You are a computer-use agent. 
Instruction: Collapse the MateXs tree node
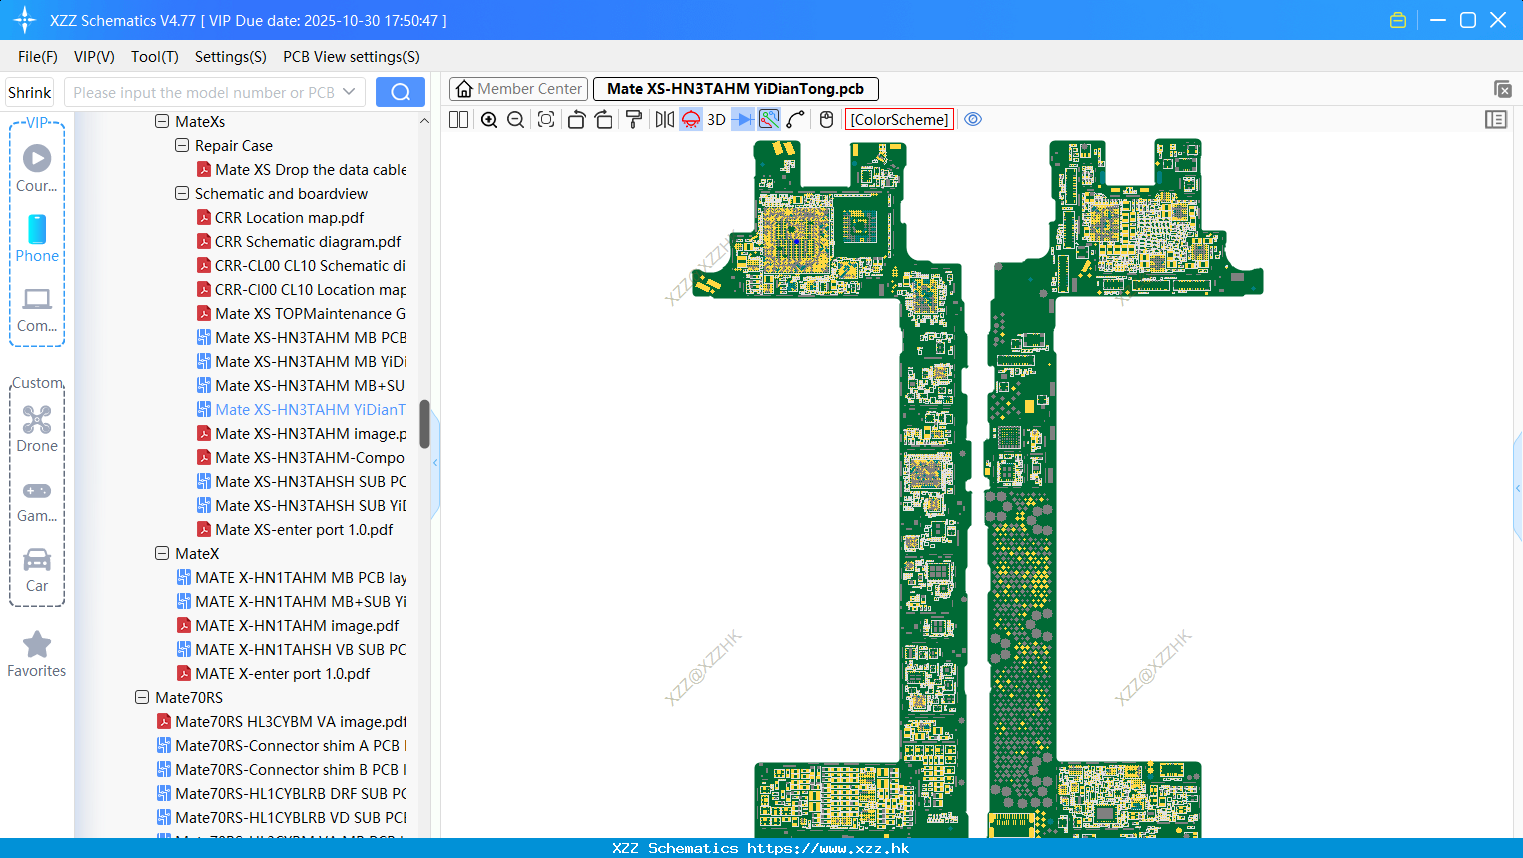point(162,121)
